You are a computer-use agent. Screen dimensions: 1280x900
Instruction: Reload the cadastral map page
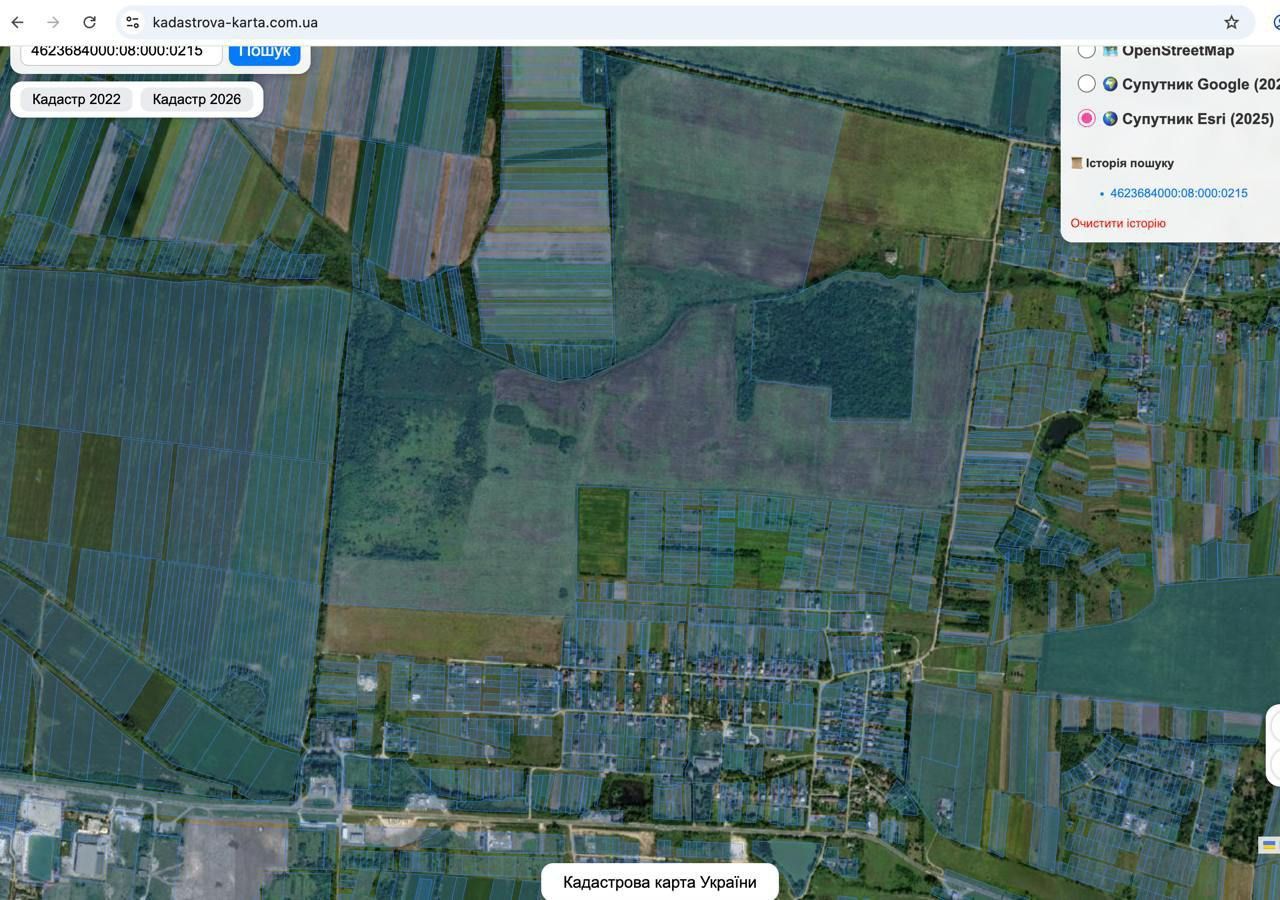(89, 22)
